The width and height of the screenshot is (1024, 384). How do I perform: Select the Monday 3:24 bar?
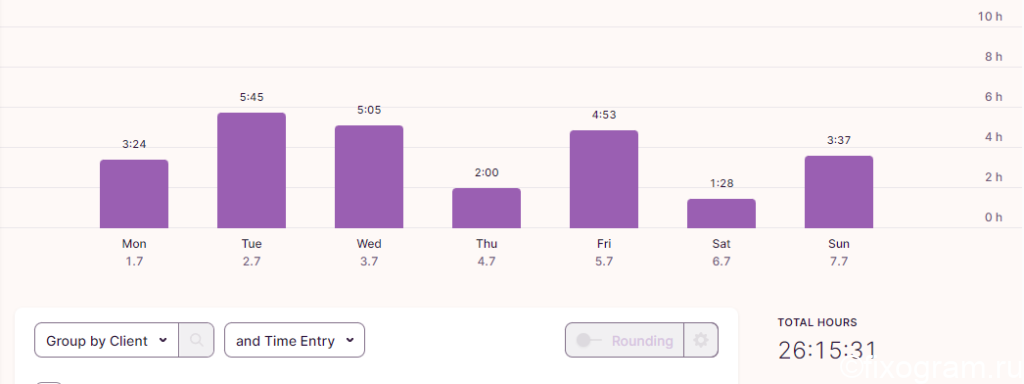134,194
